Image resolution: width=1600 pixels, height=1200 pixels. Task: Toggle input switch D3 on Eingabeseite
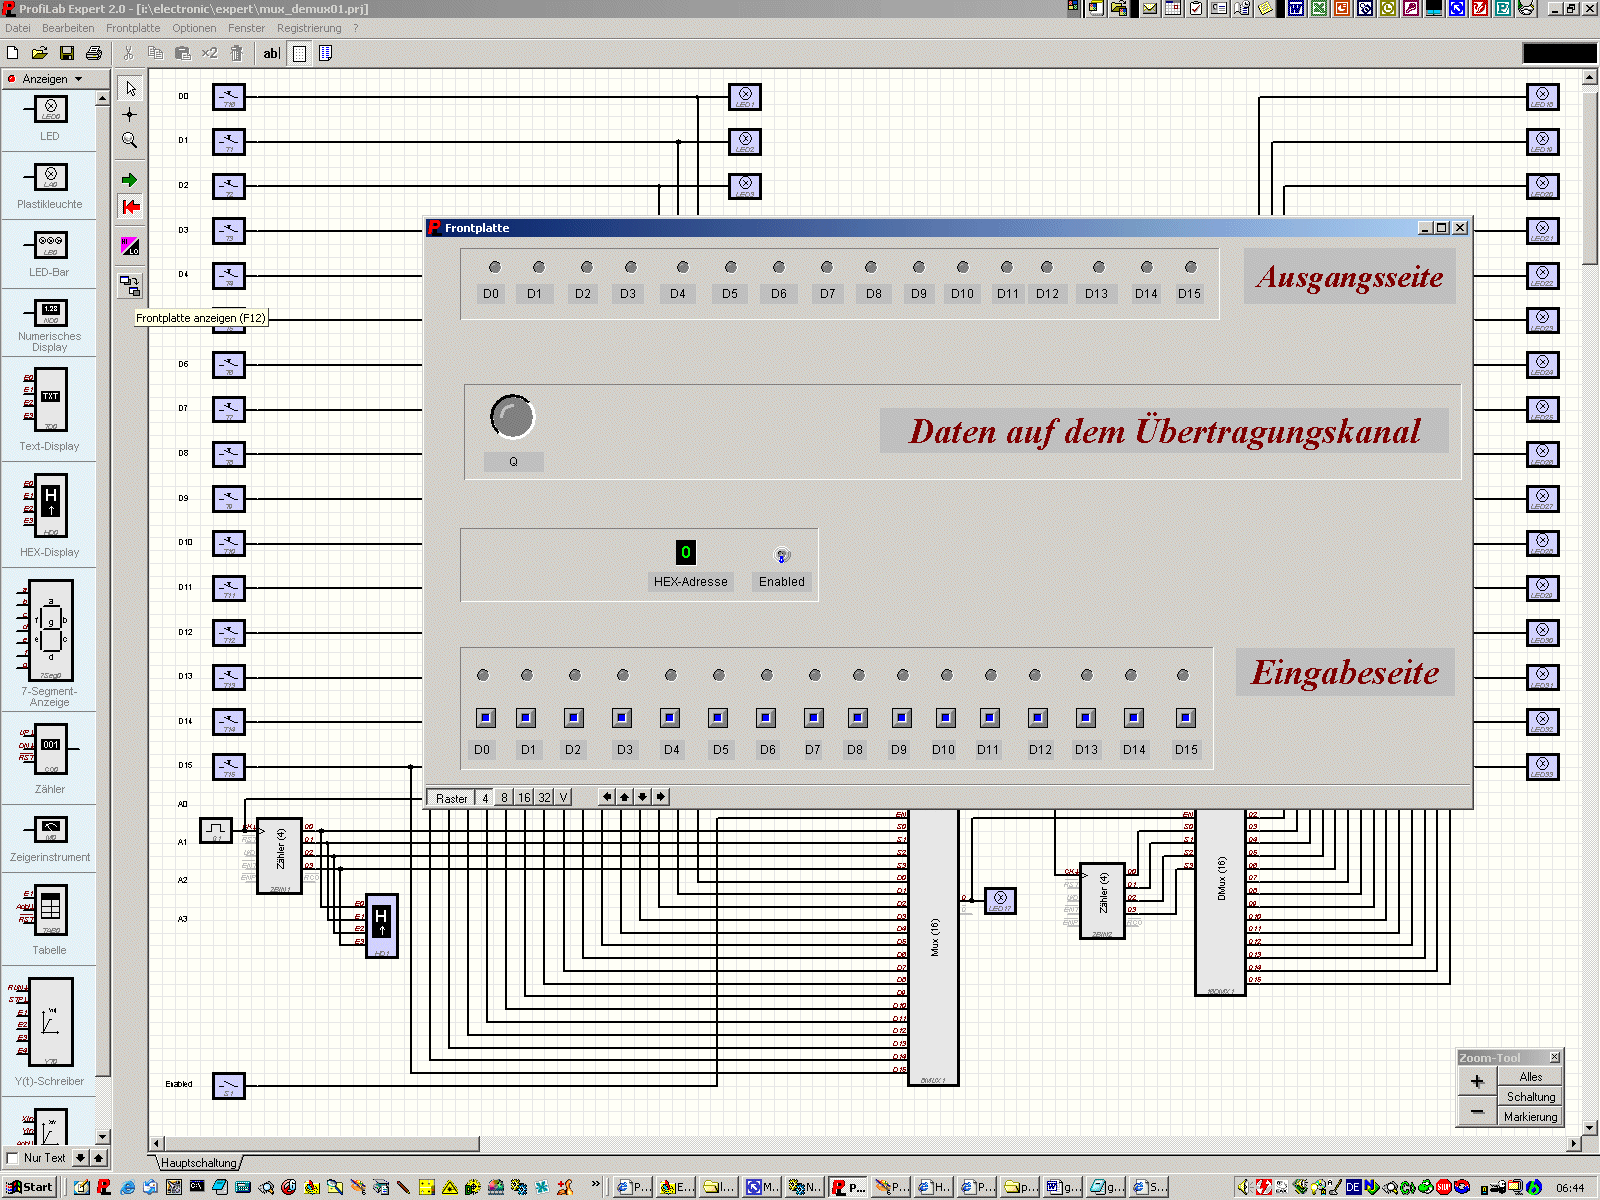point(622,717)
